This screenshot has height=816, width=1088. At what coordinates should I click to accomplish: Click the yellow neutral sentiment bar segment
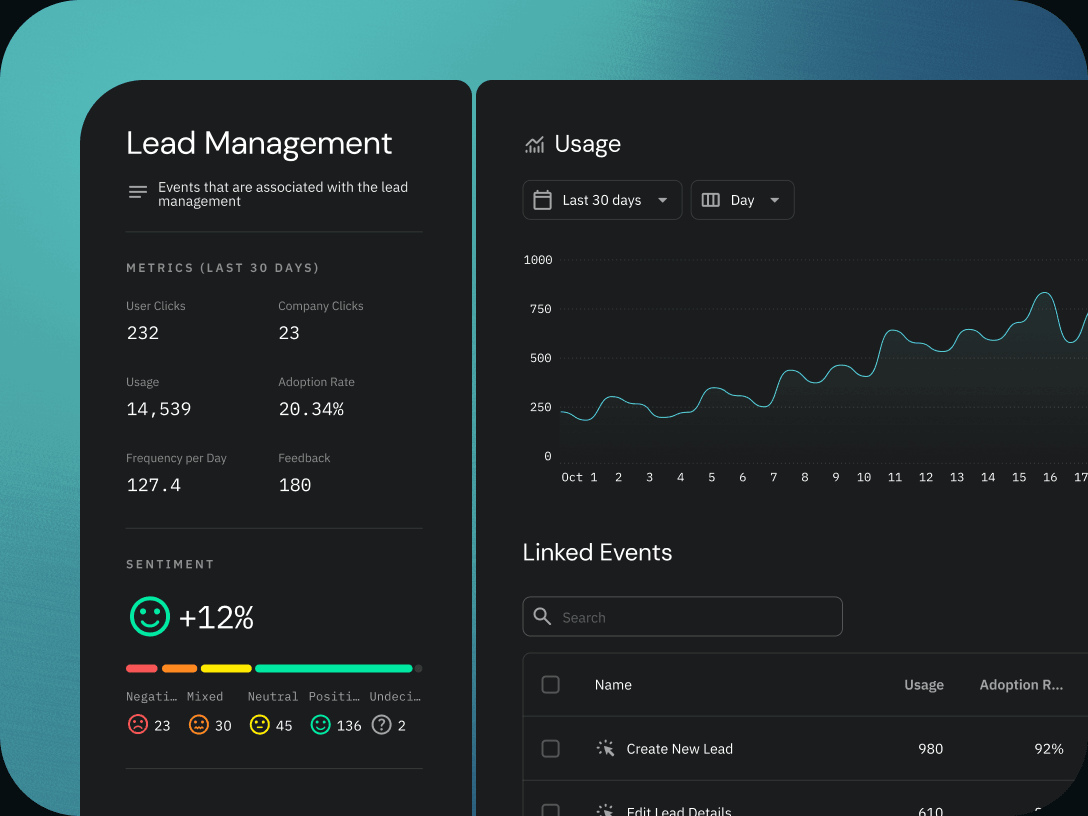coord(226,668)
